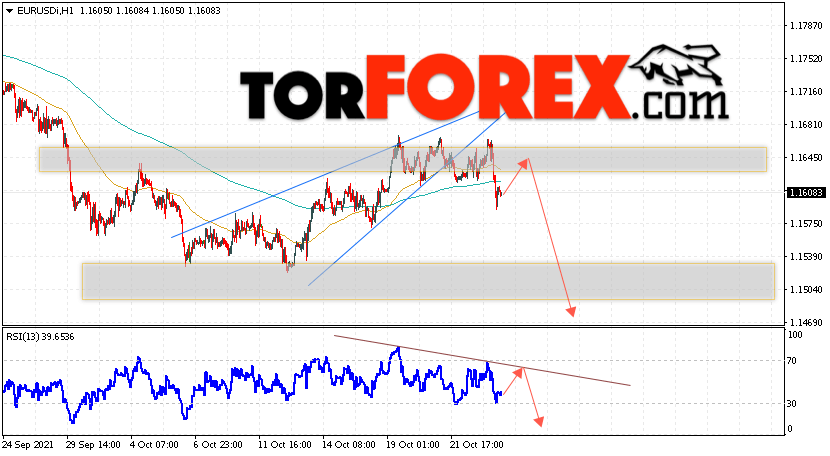Click the OHLC quote values 1.16050 1.16084
This screenshot has width=830, height=456.
114,11
